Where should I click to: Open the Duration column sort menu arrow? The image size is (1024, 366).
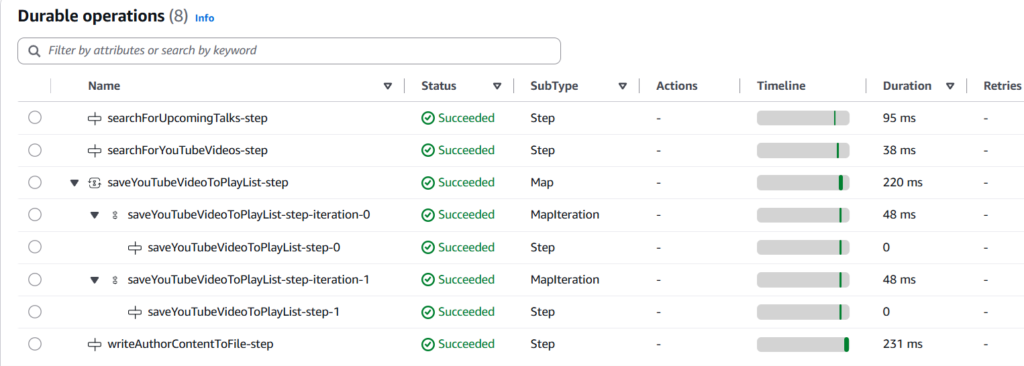[950, 86]
